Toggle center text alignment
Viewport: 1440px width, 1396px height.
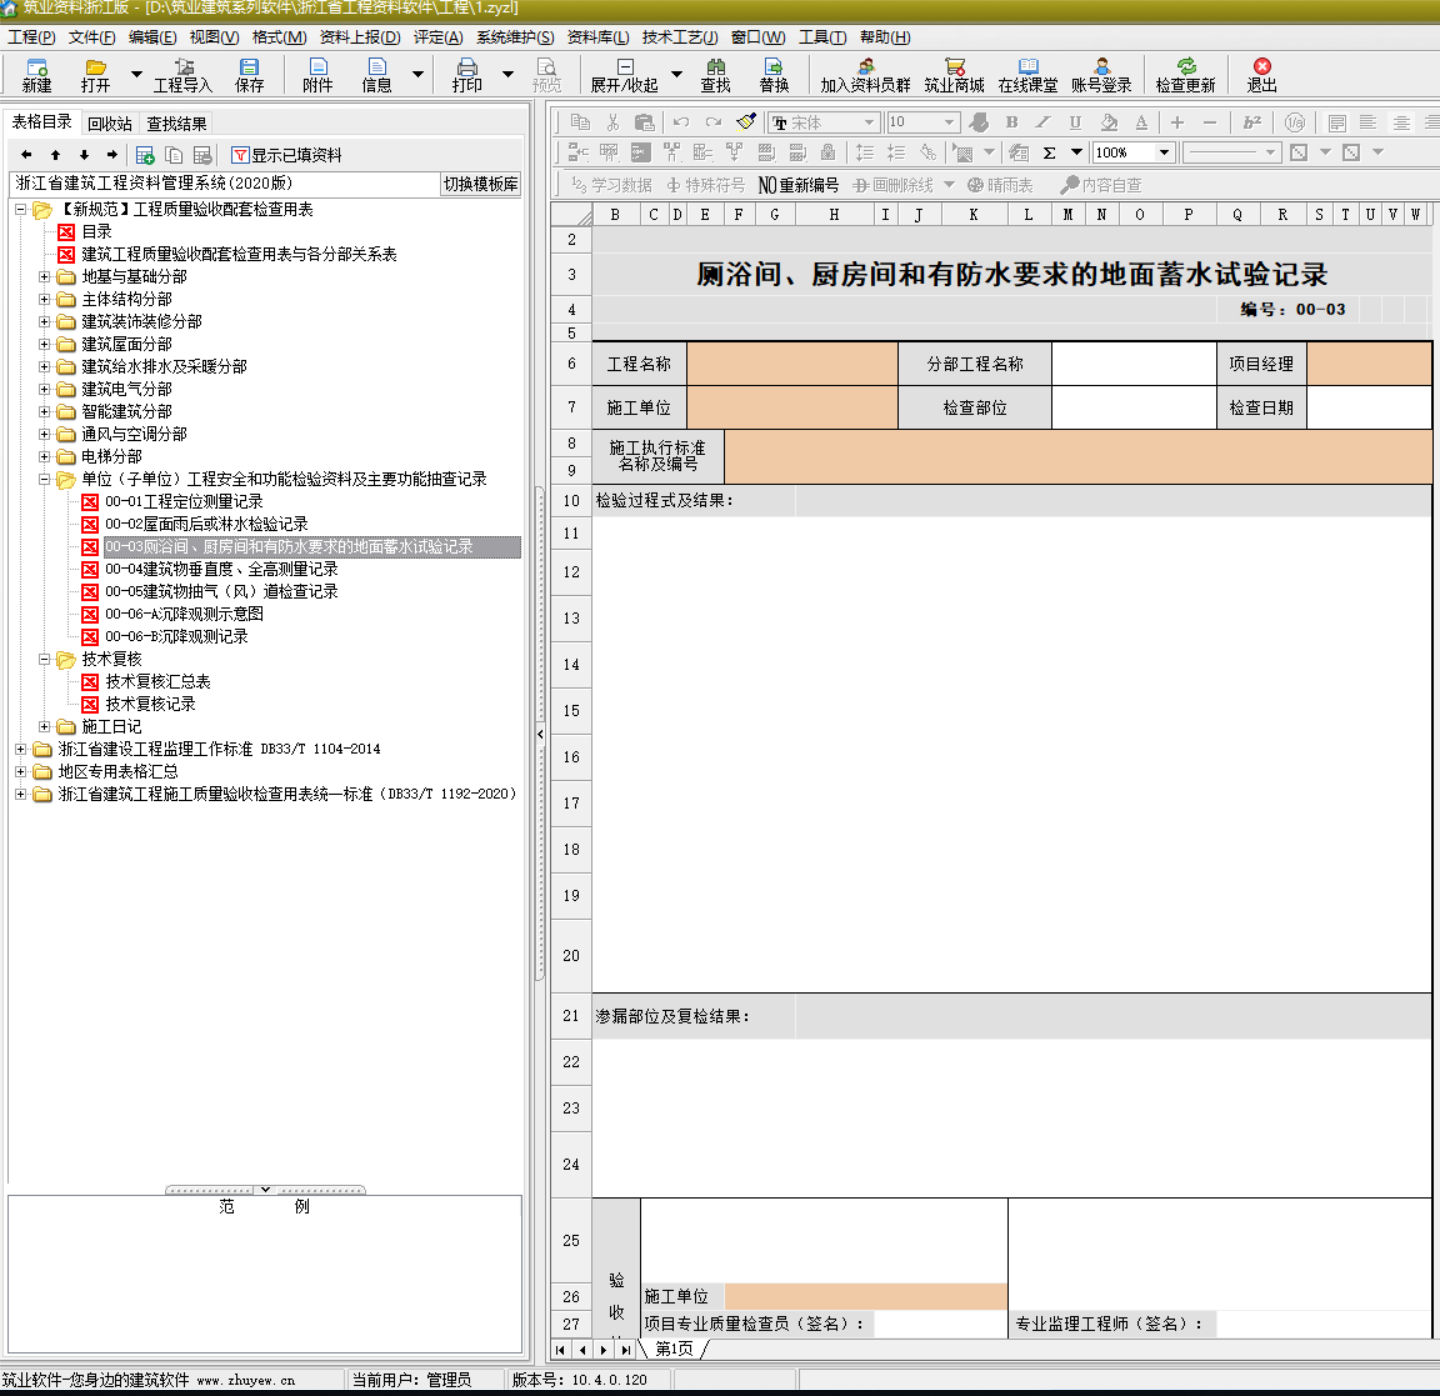tap(1401, 122)
